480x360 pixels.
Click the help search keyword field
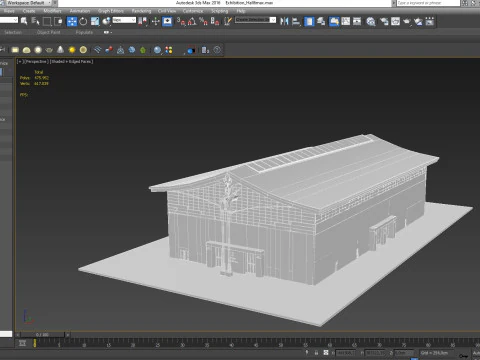pos(428,3)
